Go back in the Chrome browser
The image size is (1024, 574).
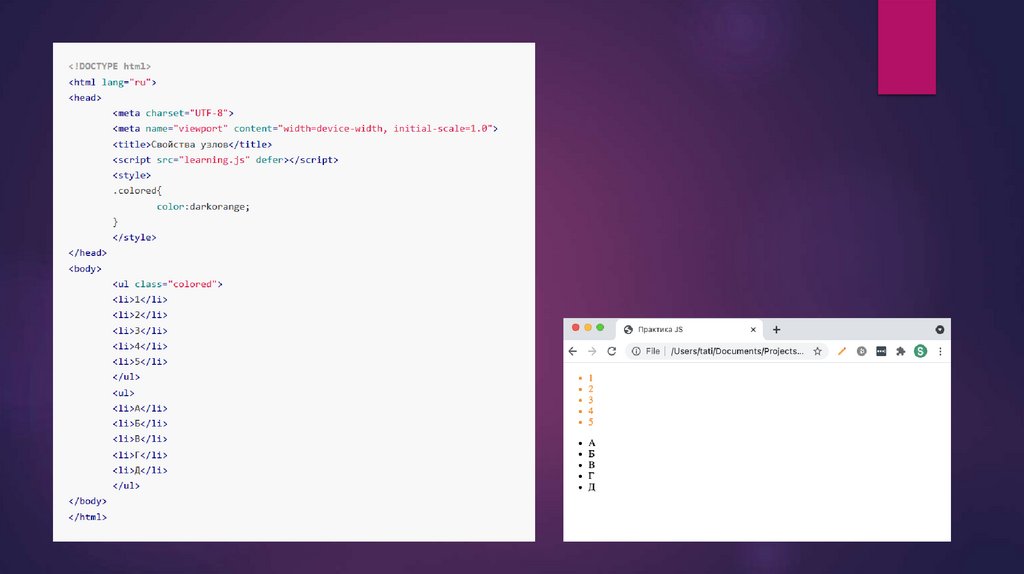[573, 351]
